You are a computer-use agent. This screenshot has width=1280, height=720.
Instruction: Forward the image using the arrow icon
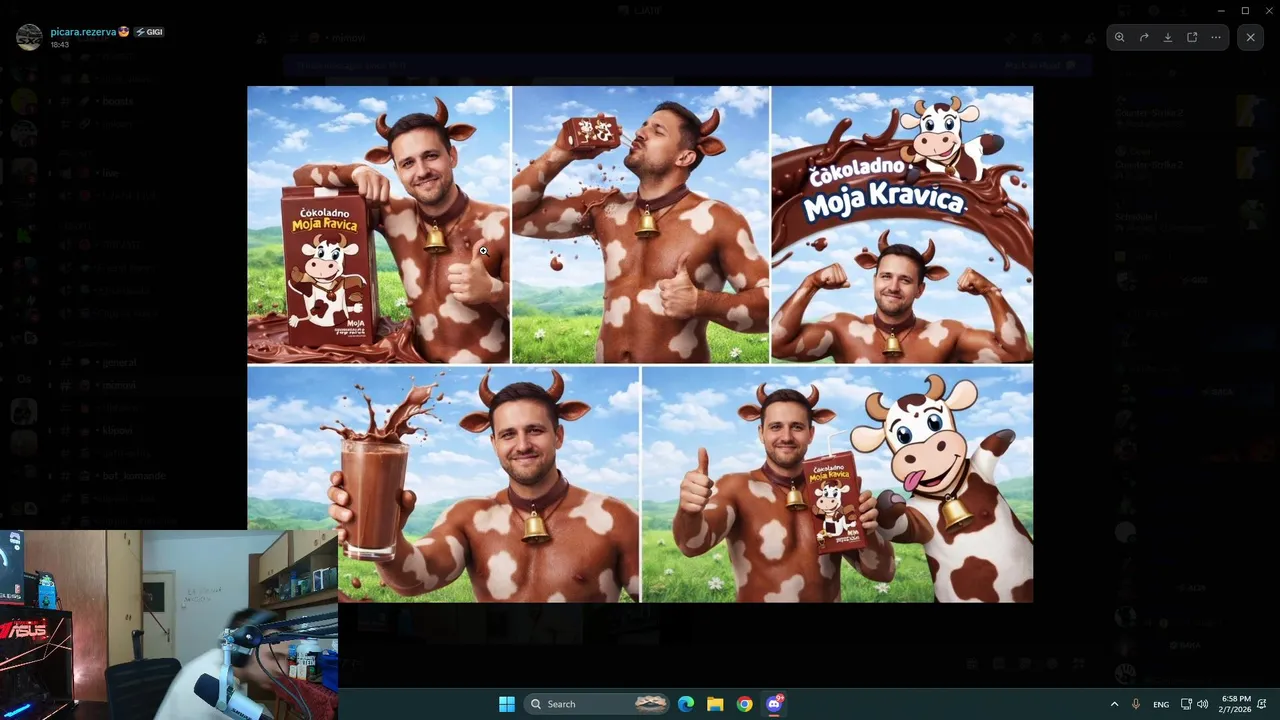(x=1144, y=37)
